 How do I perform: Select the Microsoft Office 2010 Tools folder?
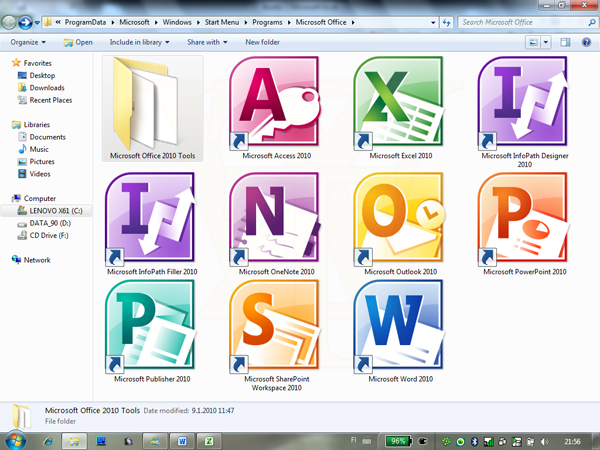tap(152, 108)
